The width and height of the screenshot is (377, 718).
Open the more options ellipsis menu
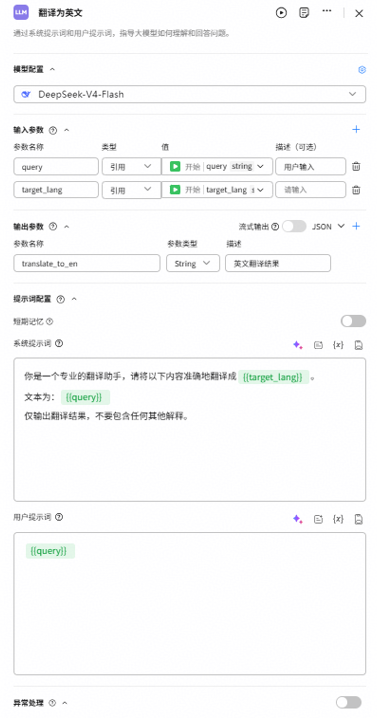[x=327, y=11]
